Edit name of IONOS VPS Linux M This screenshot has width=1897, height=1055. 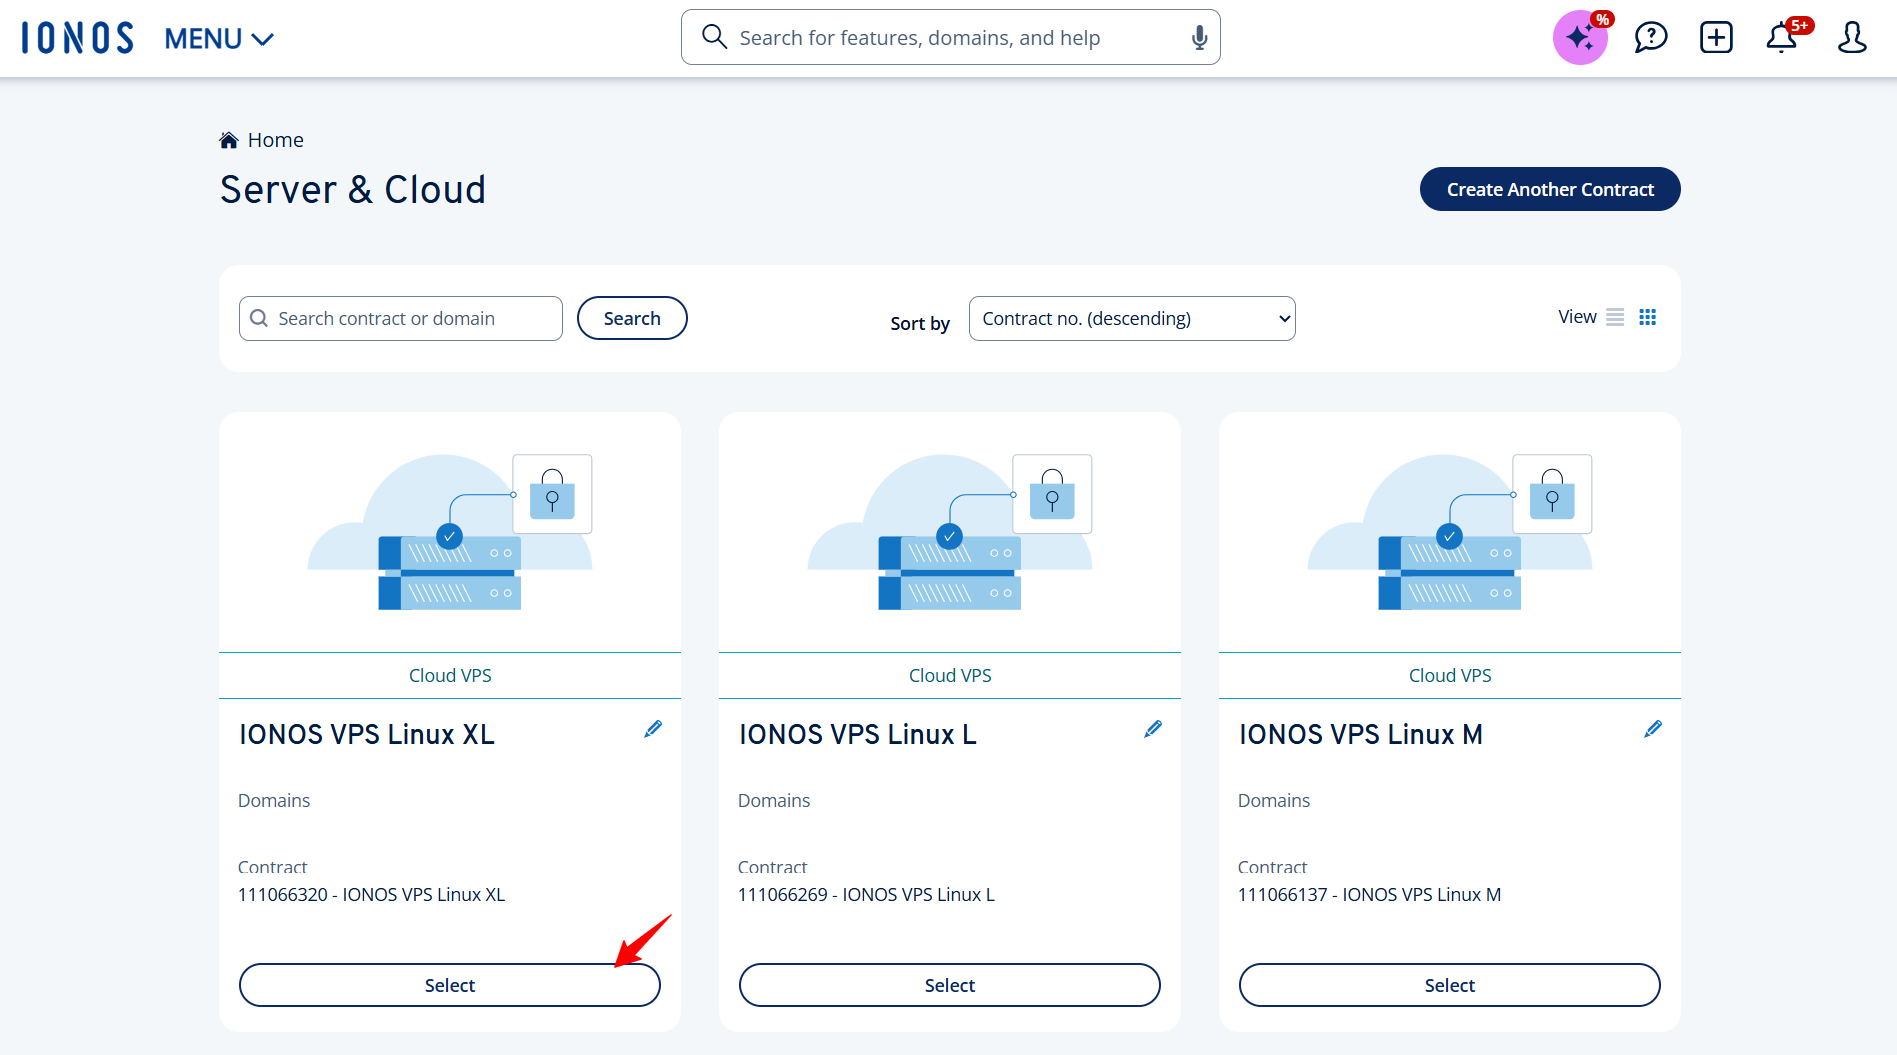point(1653,729)
